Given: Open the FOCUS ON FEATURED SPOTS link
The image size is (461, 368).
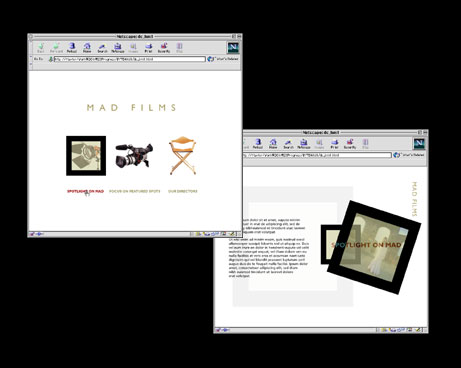Looking at the screenshot, I should coord(135,191).
